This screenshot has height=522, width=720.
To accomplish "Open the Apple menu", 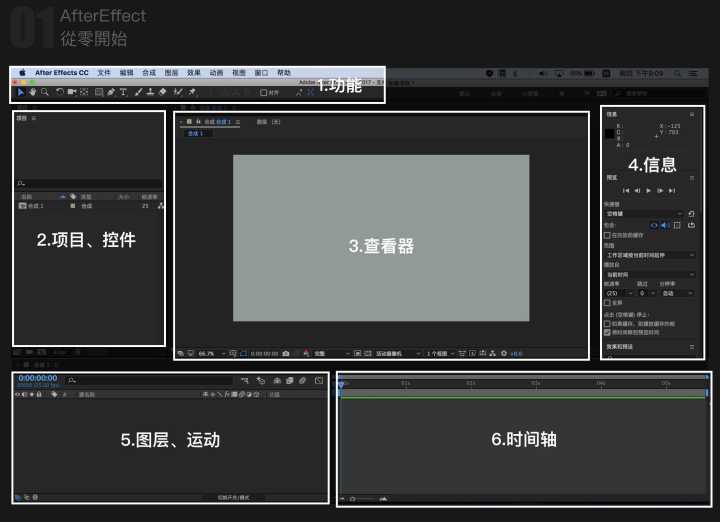I will tap(22, 73).
